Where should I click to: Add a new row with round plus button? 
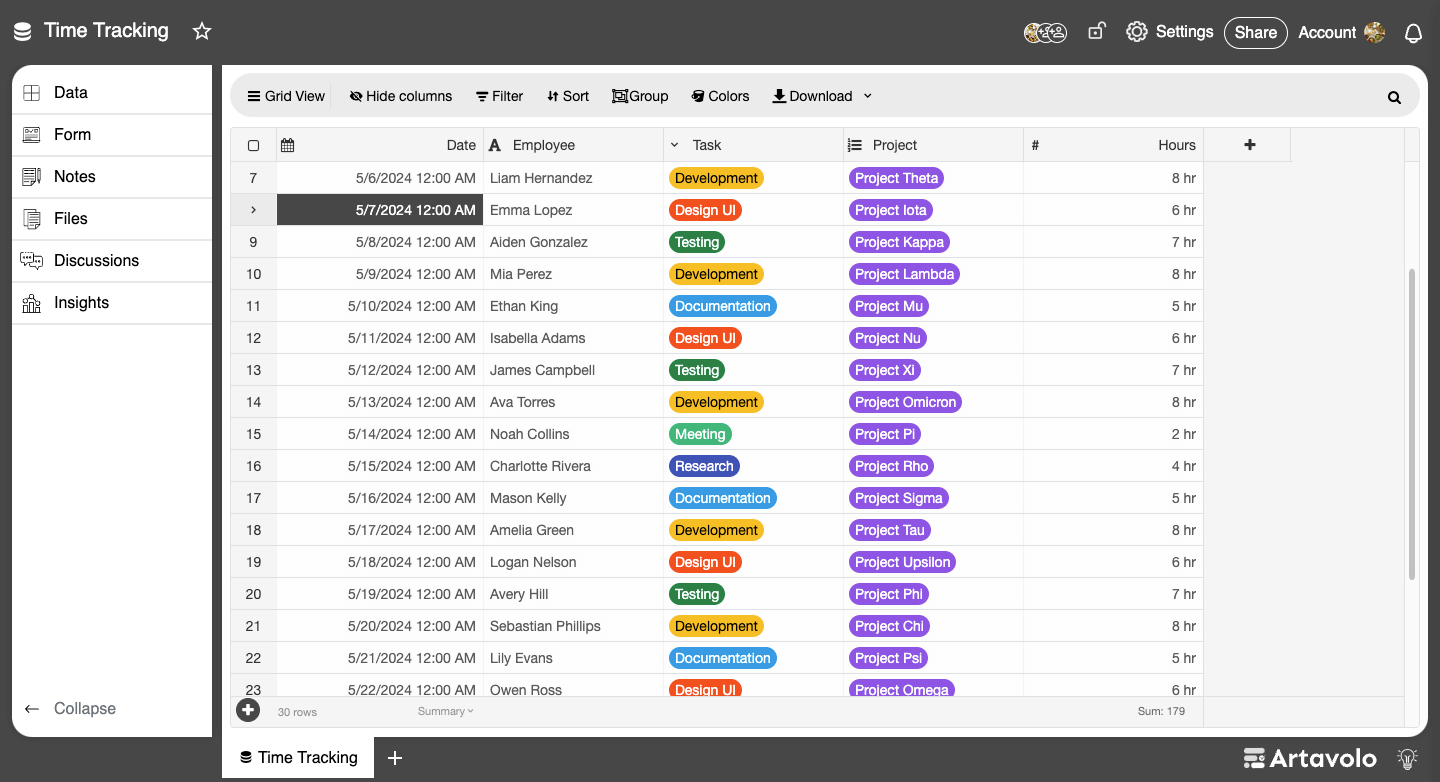(x=248, y=710)
